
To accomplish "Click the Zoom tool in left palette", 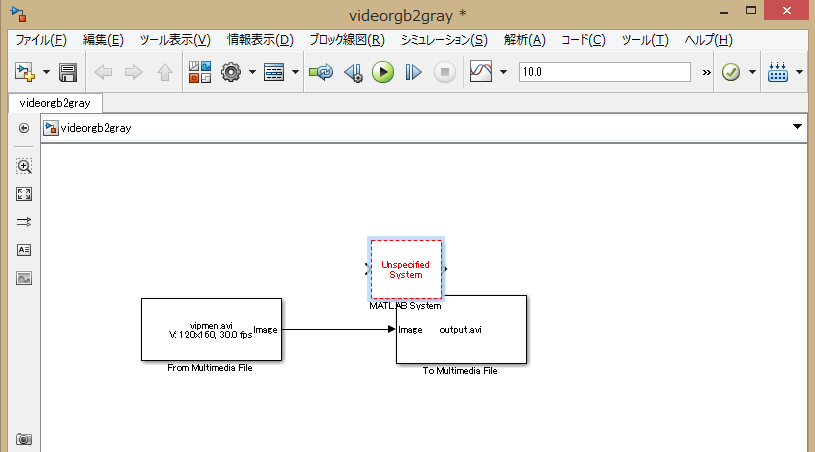I will 24,166.
